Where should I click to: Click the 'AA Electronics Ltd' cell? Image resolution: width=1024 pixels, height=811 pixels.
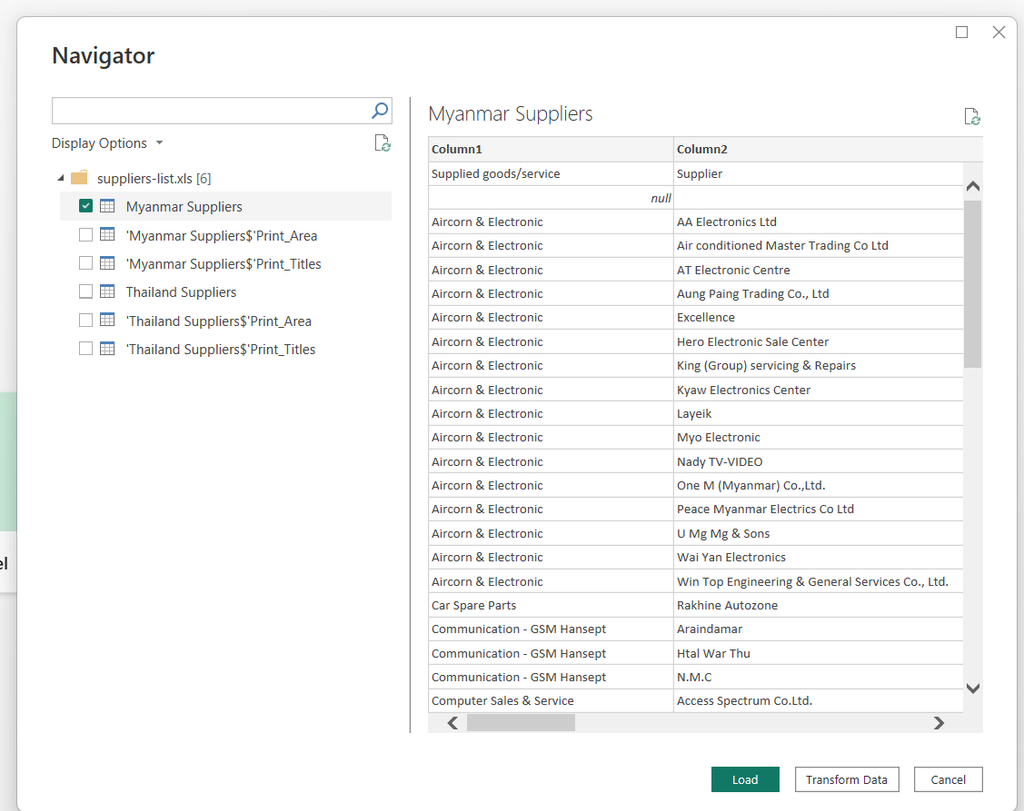pyautogui.click(x=818, y=222)
